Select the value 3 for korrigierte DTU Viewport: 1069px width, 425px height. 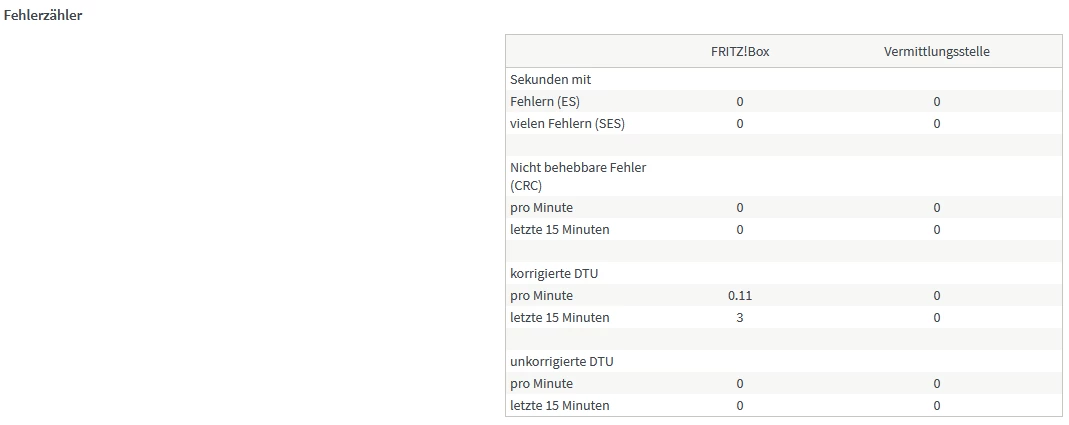click(739, 318)
